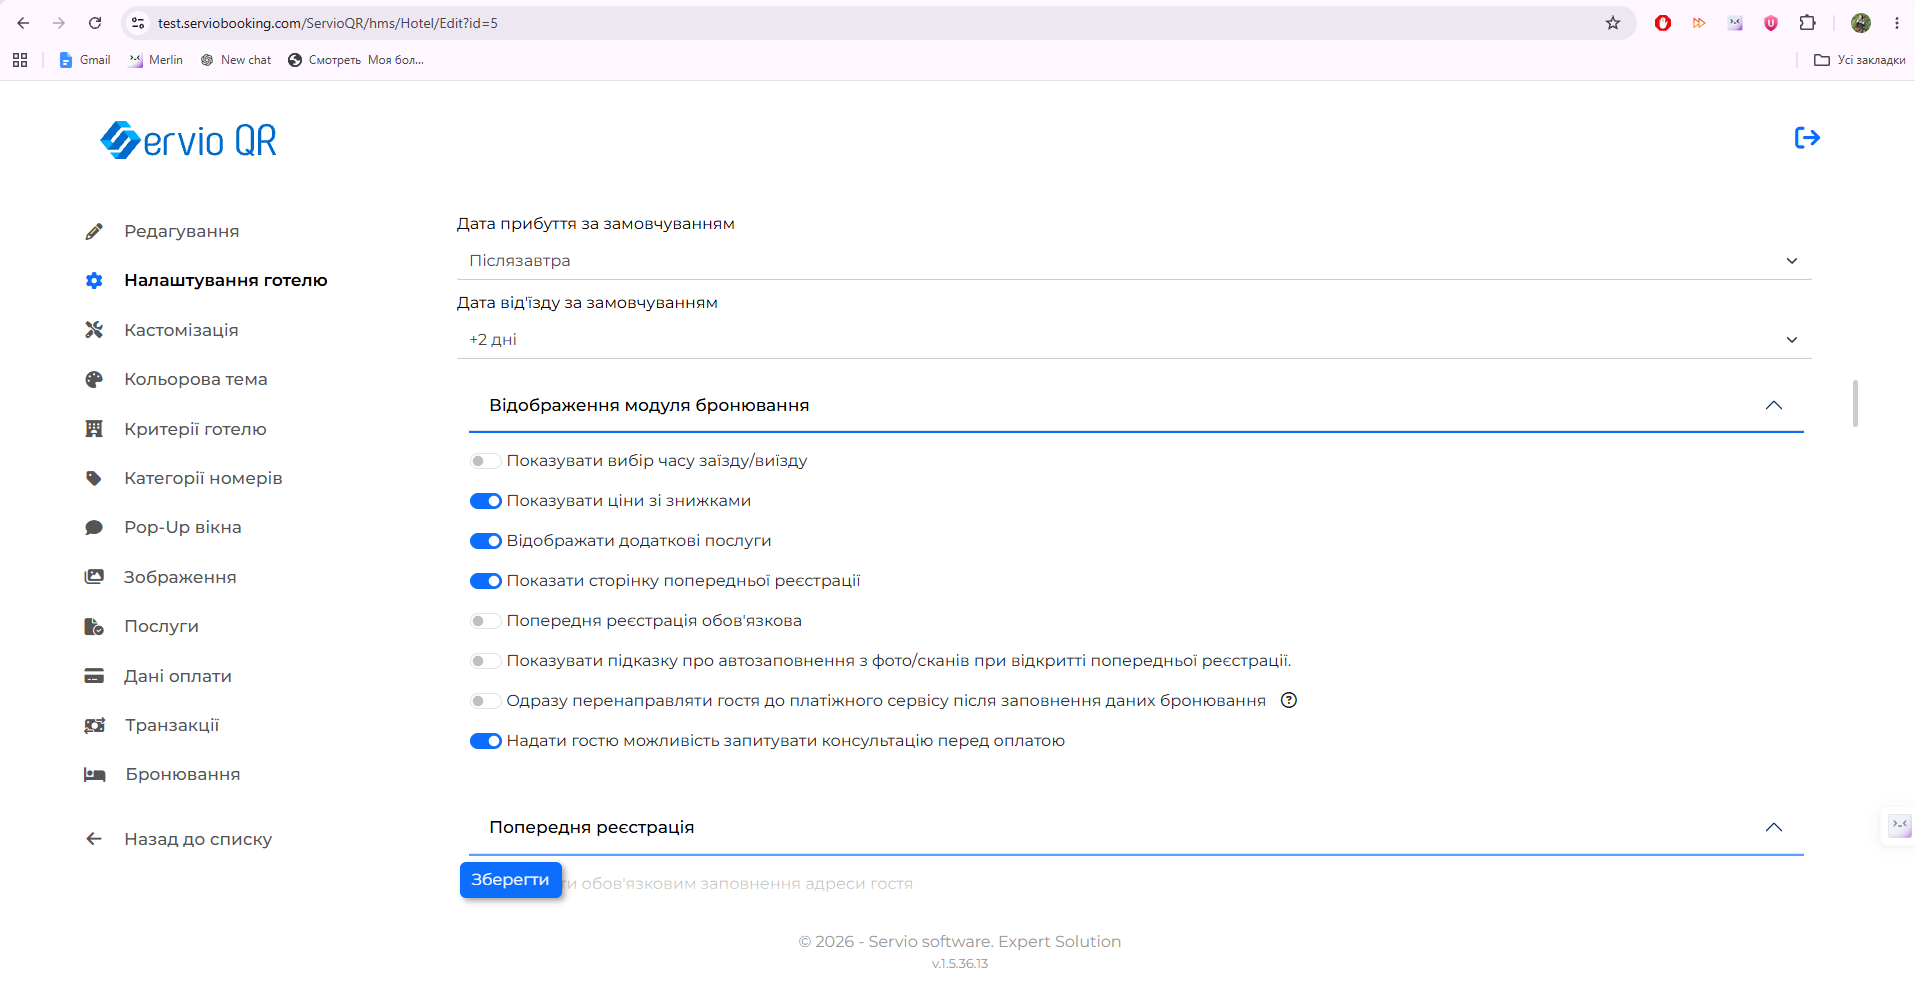This screenshot has height=991, width=1915.
Task: Turn on Попередня реєстрація обов'язкова switch
Action: pos(486,621)
